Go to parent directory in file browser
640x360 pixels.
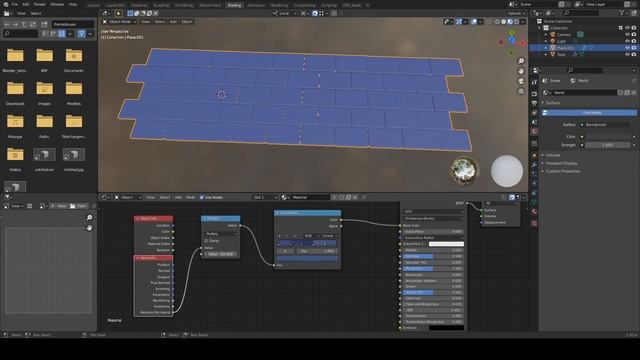point(24,24)
